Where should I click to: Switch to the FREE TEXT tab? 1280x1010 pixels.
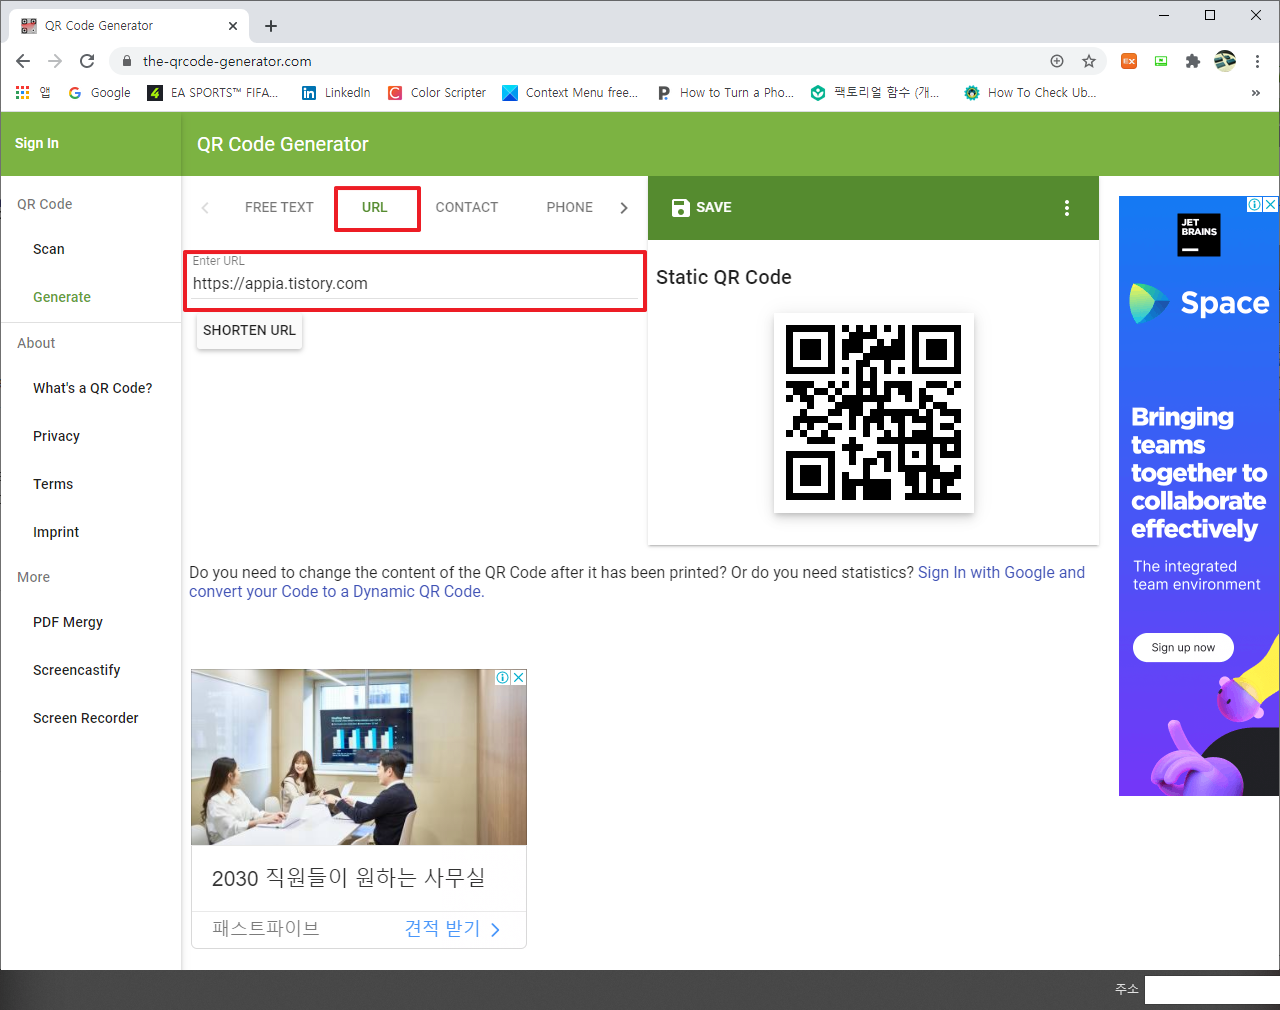279,207
